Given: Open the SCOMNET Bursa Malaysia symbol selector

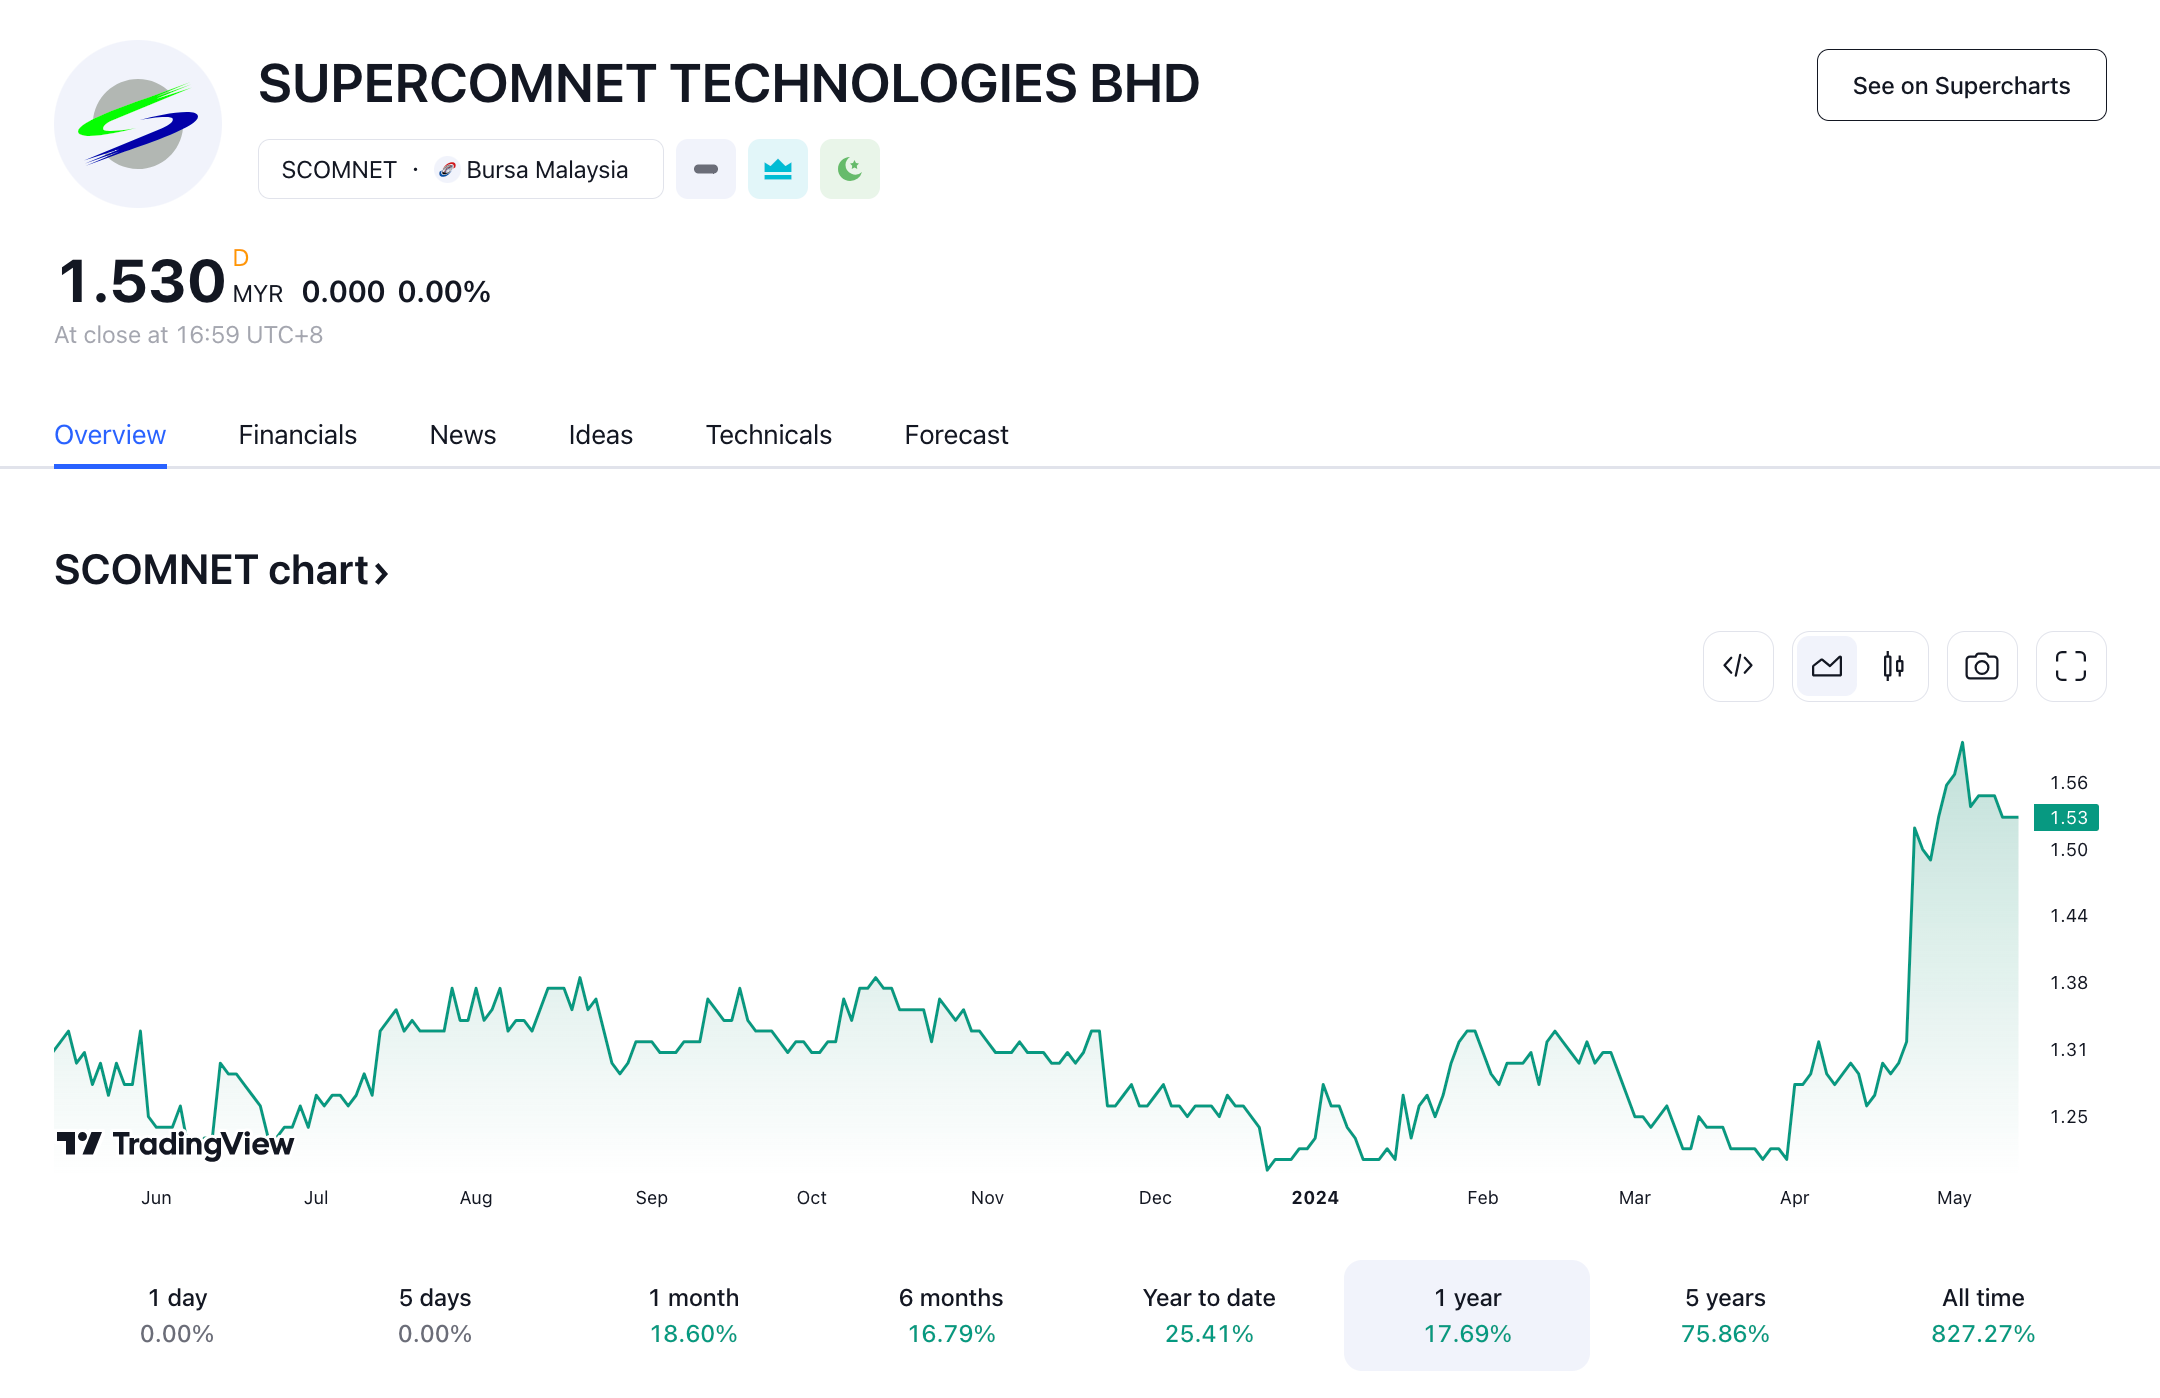Looking at the screenshot, I should point(460,169).
